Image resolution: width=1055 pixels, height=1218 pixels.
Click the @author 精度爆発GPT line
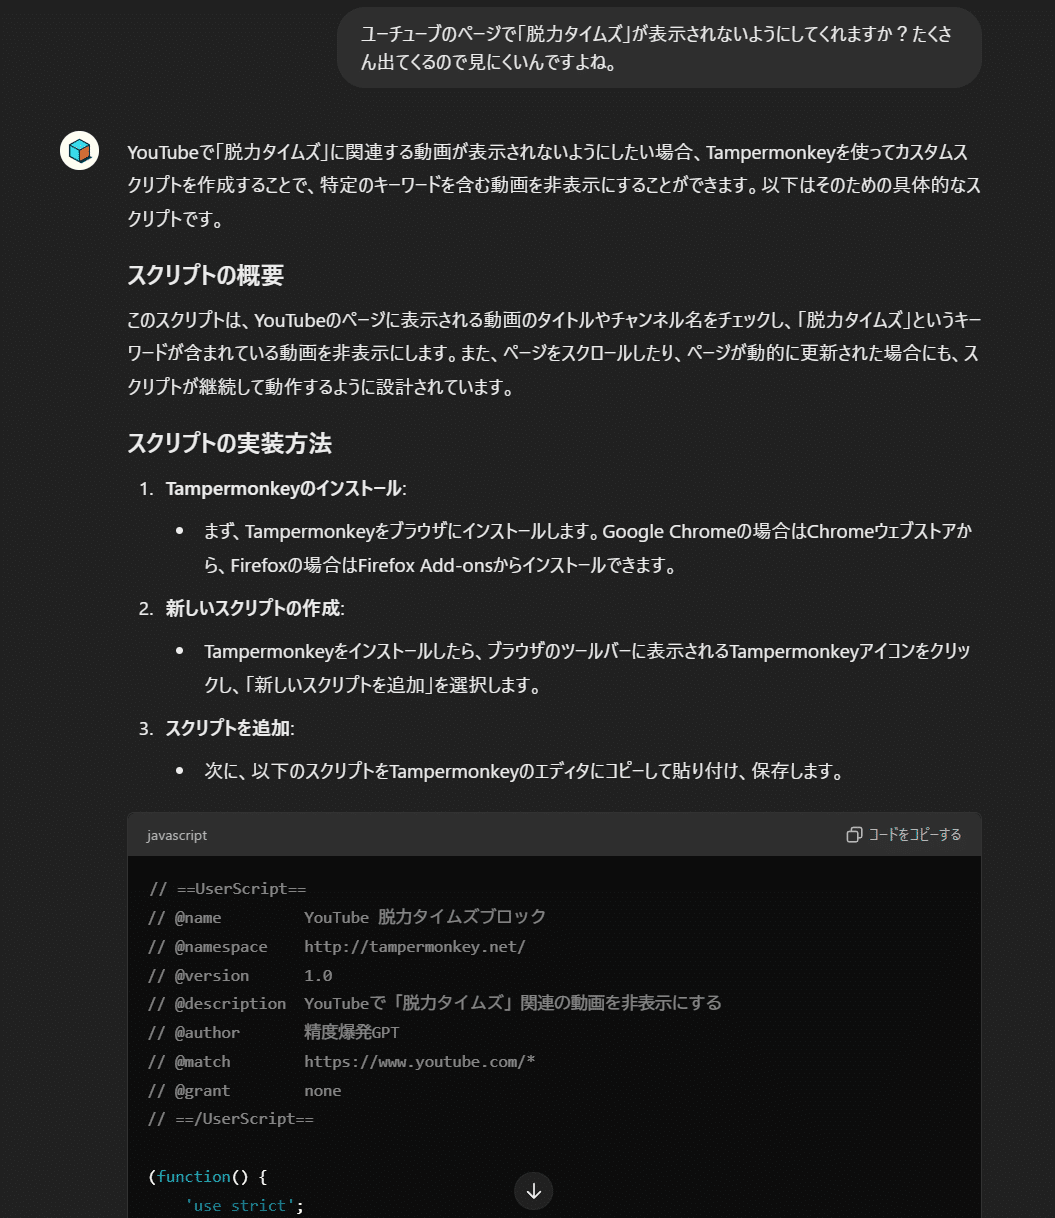274,1032
